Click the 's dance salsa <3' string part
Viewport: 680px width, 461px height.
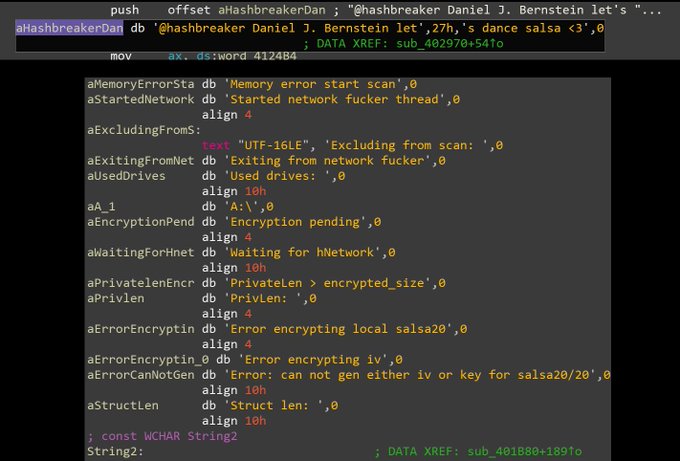[x=526, y=28]
